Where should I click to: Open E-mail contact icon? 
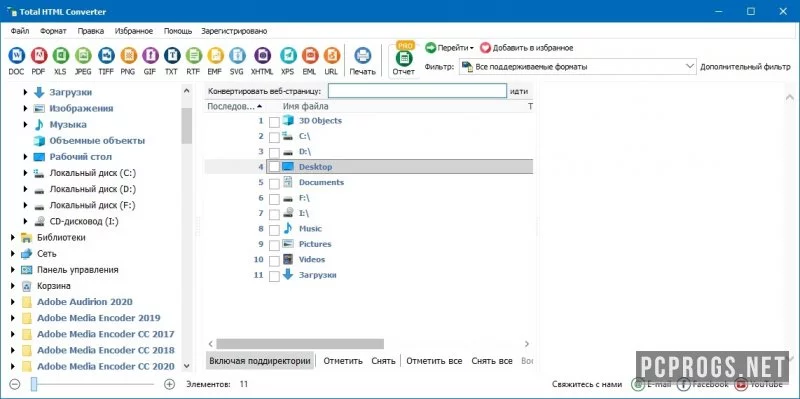[638, 384]
